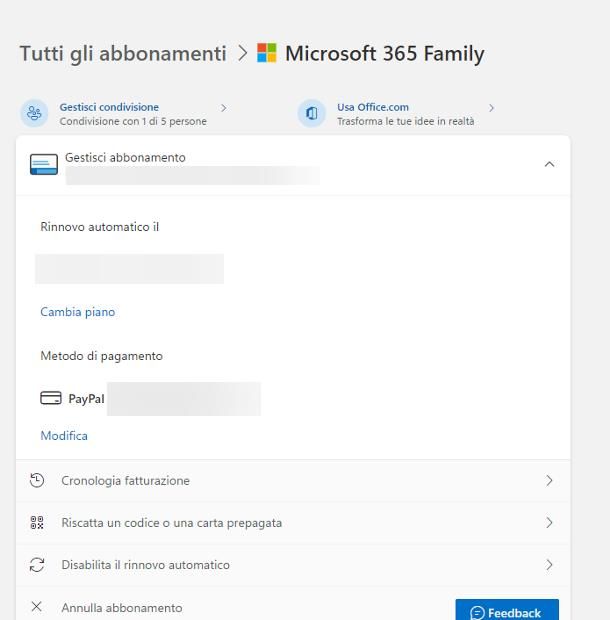The height and width of the screenshot is (620, 610).
Task: Click the Microsoft 365 Family heading
Action: 385,54
